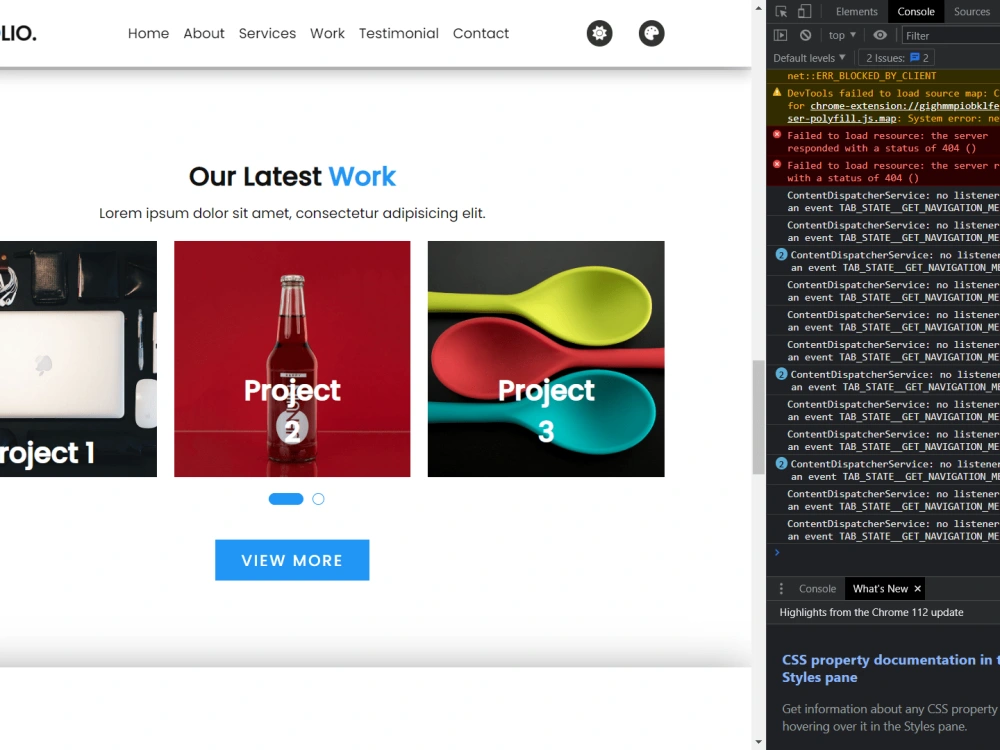Open the Project 3 spoons thumbnail
This screenshot has height=750, width=1000.
coord(546,358)
